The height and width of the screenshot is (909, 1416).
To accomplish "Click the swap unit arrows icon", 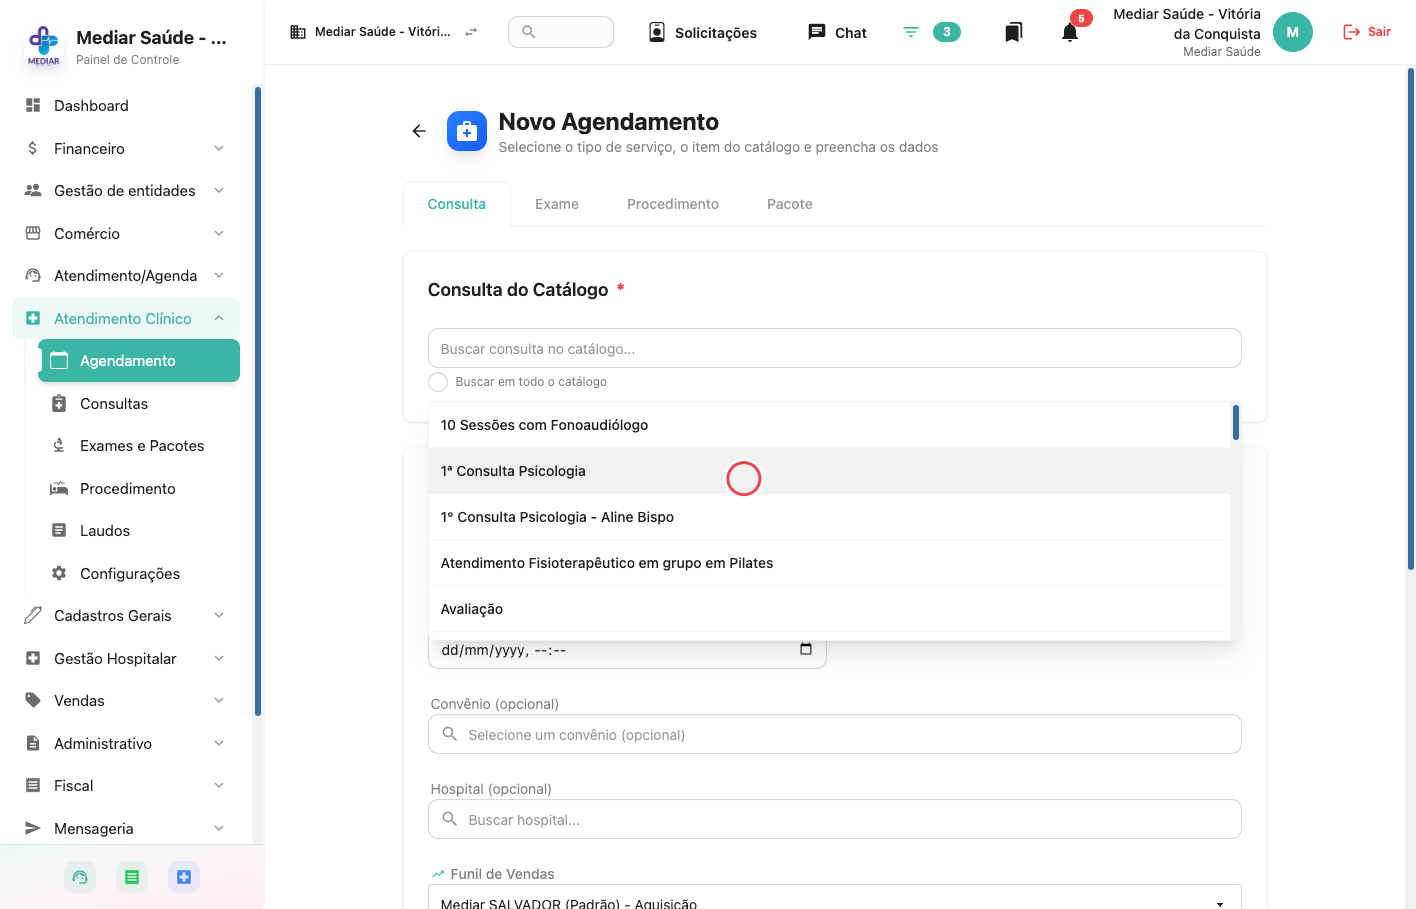I will pos(471,32).
